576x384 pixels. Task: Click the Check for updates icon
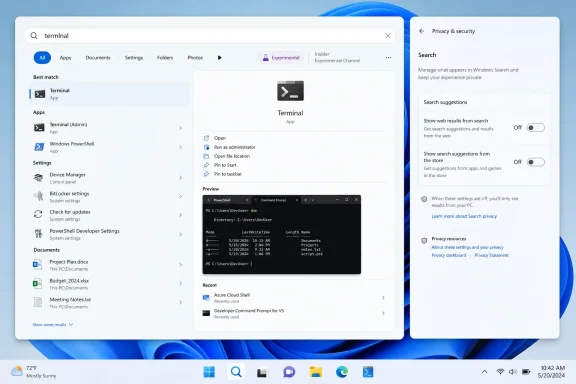pos(38,215)
